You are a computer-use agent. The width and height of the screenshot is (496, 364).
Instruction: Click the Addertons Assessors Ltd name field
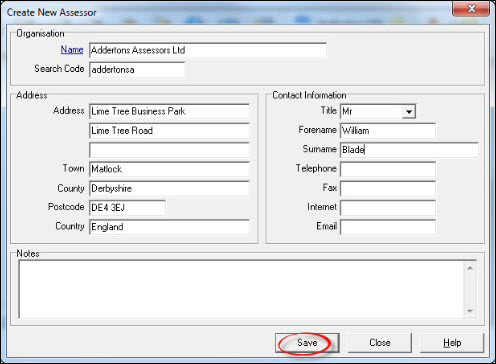click(x=208, y=50)
